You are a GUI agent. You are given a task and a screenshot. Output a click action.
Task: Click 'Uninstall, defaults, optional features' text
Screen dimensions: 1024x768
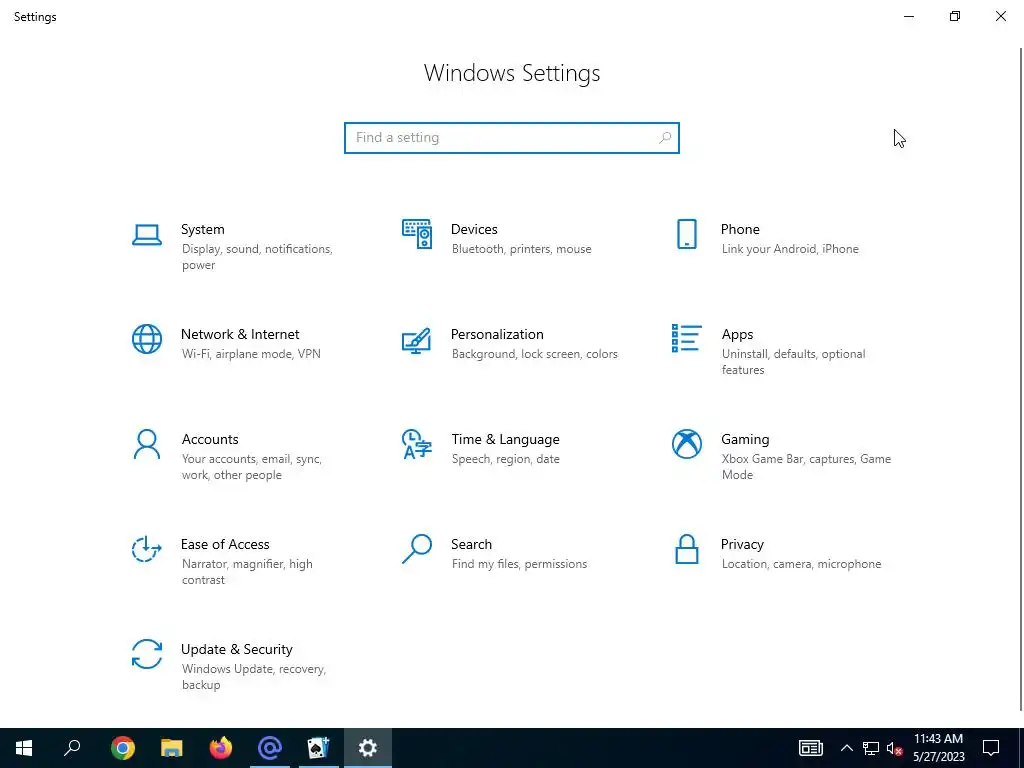[793, 362]
